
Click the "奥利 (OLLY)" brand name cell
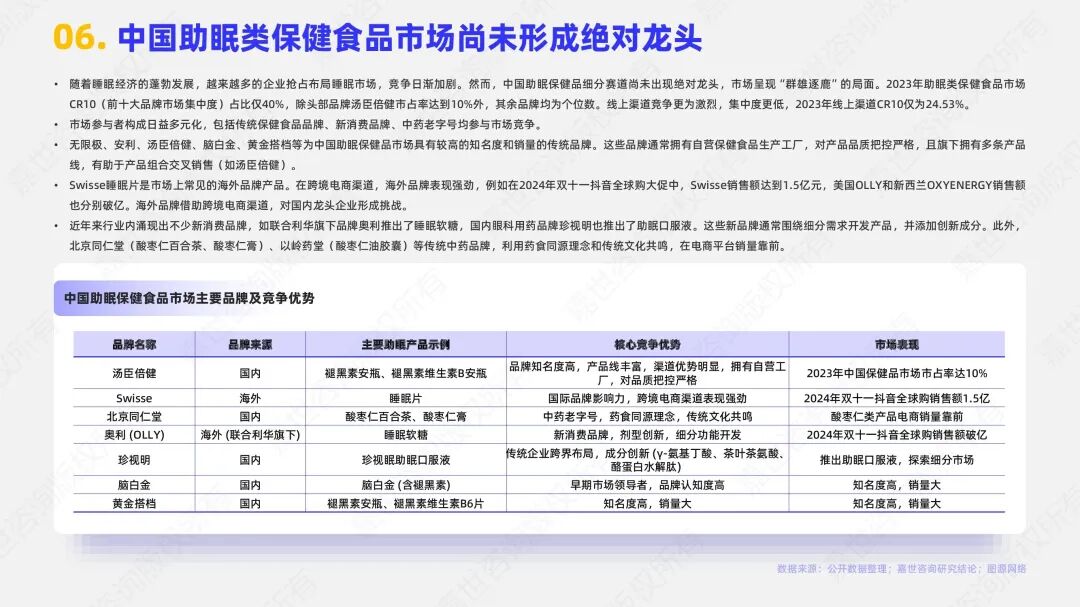(134, 435)
